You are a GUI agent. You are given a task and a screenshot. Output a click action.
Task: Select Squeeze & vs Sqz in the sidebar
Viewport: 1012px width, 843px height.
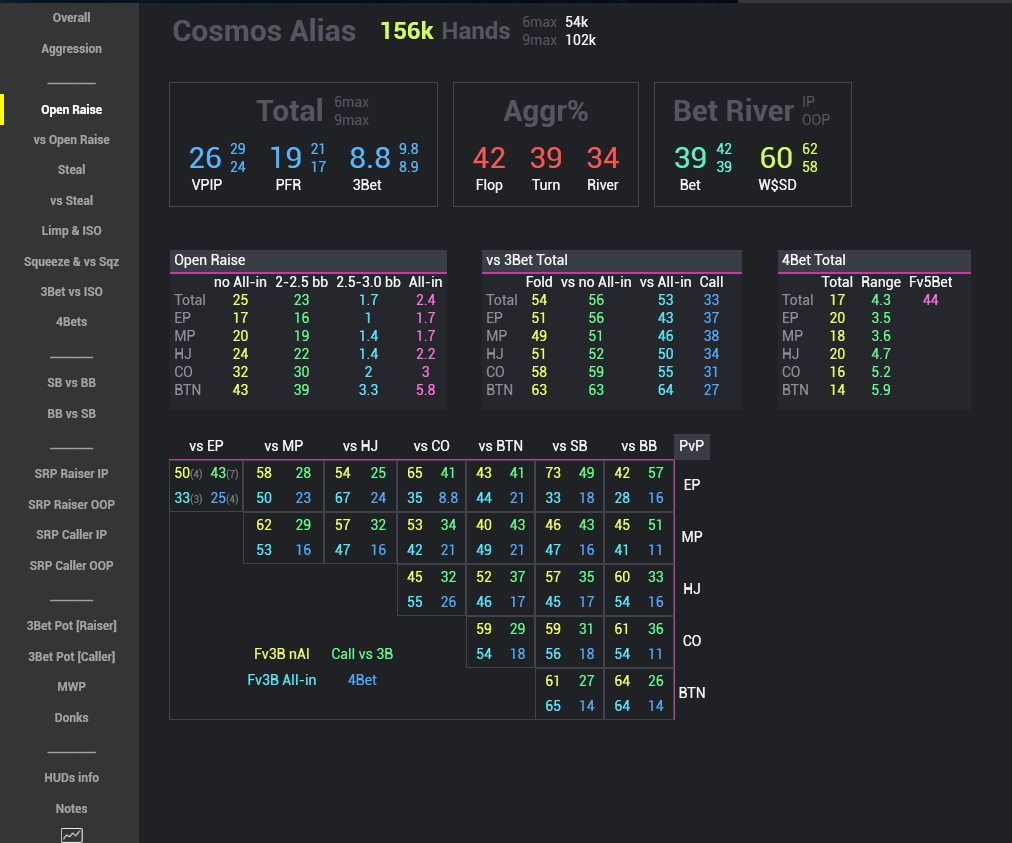pyautogui.click(x=71, y=261)
